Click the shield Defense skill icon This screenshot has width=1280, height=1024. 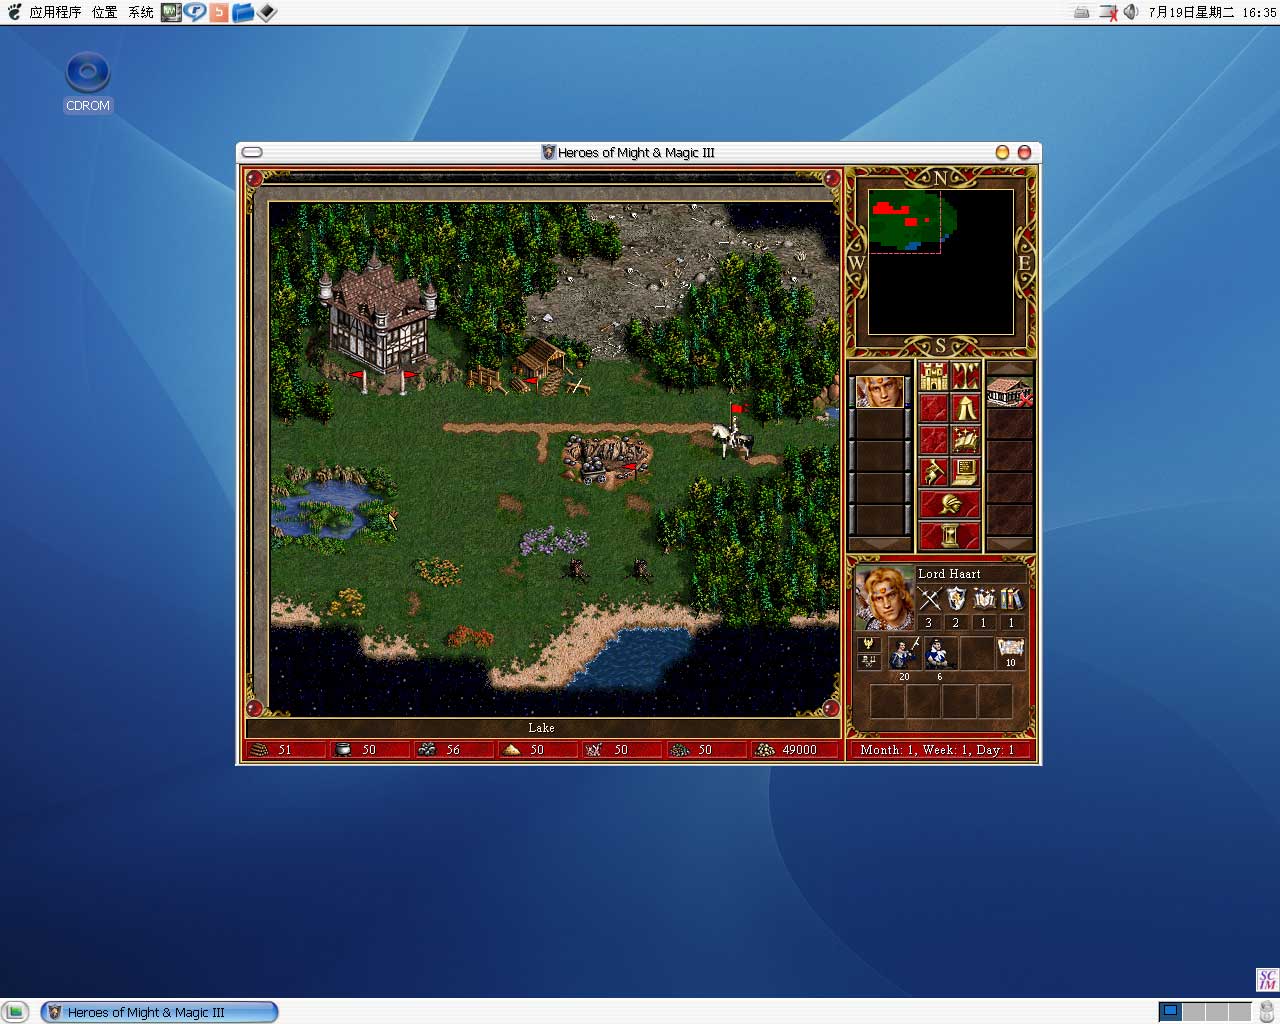957,599
